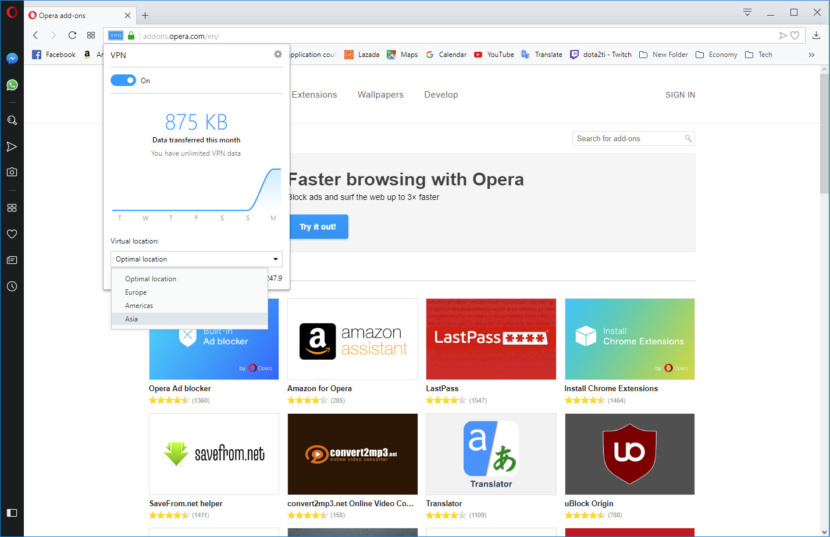Choose Asia from location list
The image size is (830, 537).
point(190,319)
